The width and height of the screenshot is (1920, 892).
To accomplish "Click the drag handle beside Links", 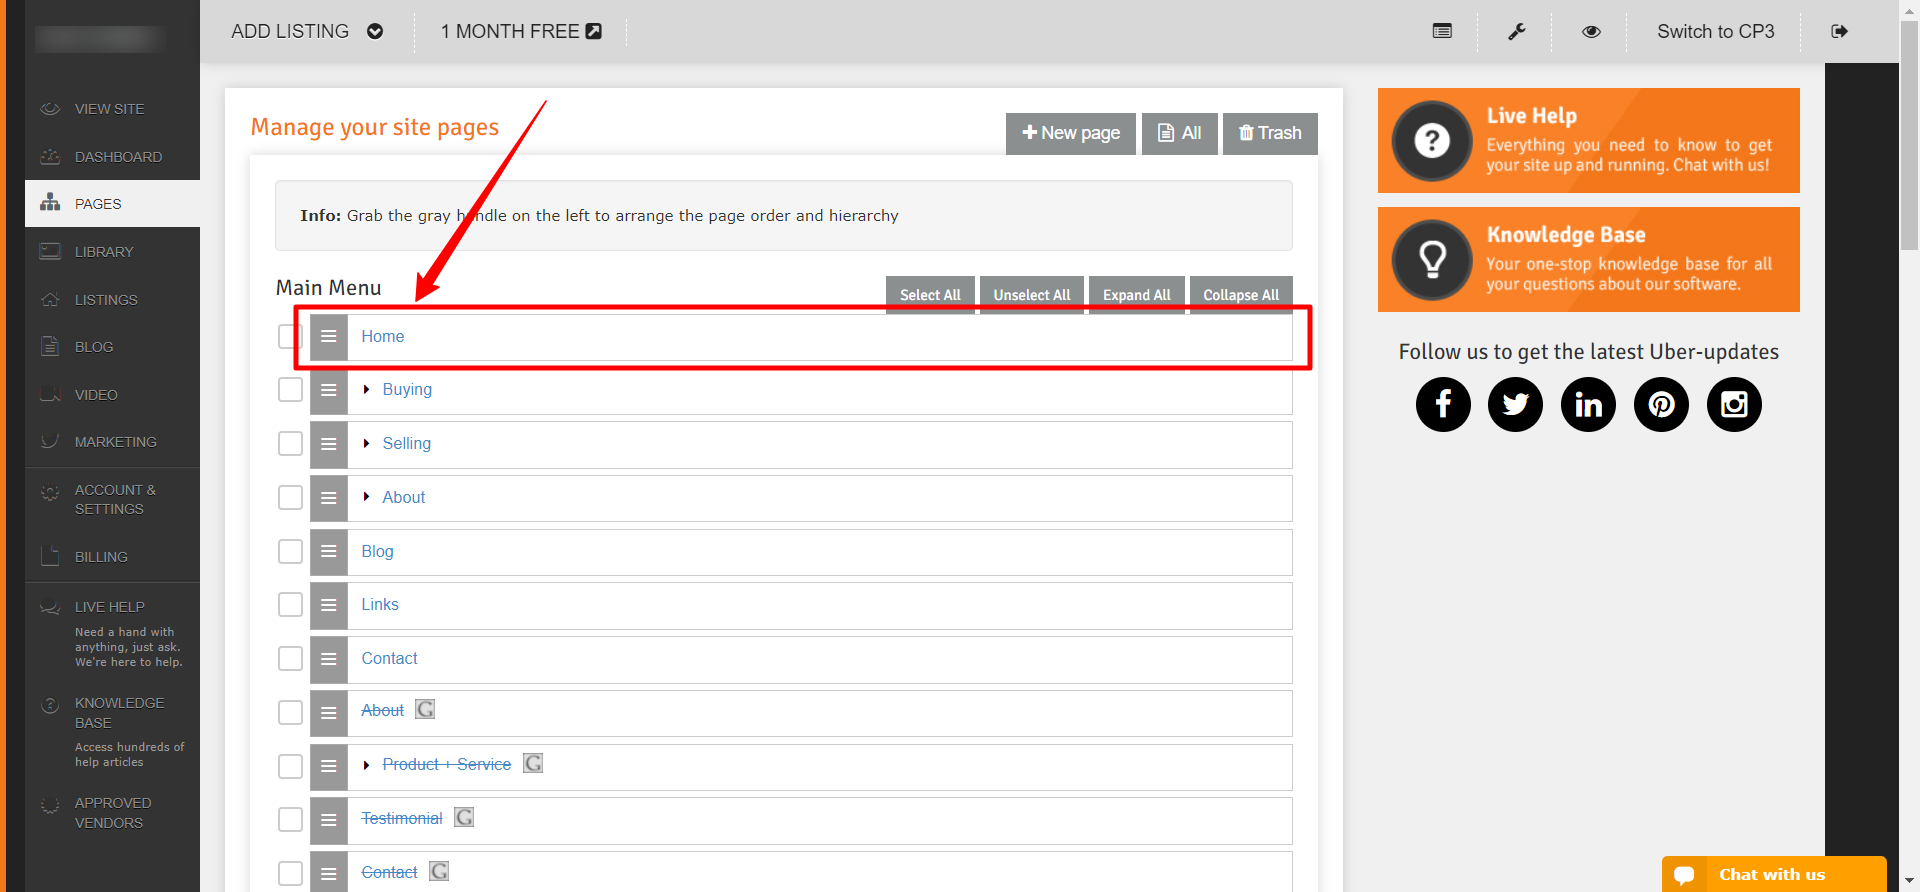I will tap(329, 606).
